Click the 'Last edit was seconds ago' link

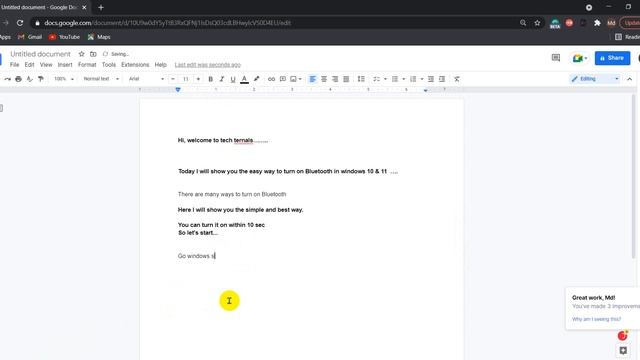(208, 65)
